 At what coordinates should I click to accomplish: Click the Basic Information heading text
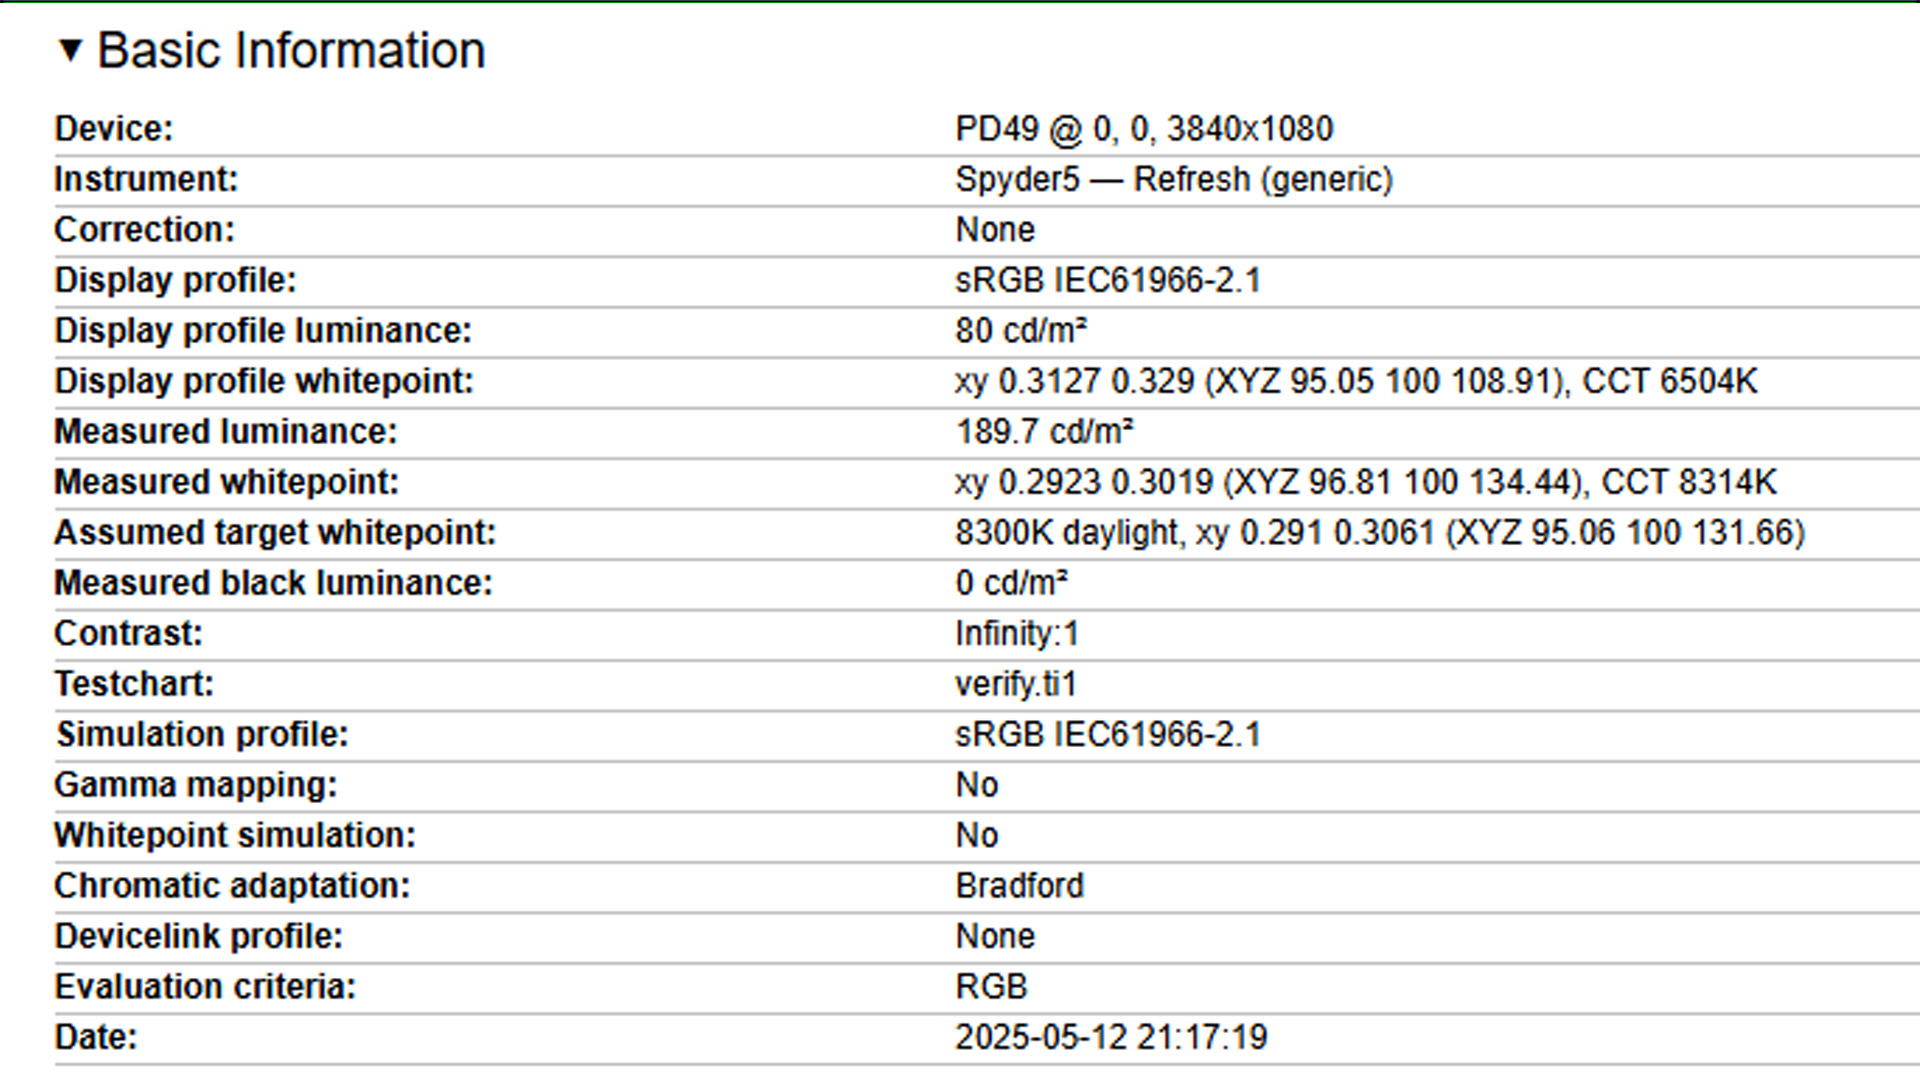[x=291, y=50]
